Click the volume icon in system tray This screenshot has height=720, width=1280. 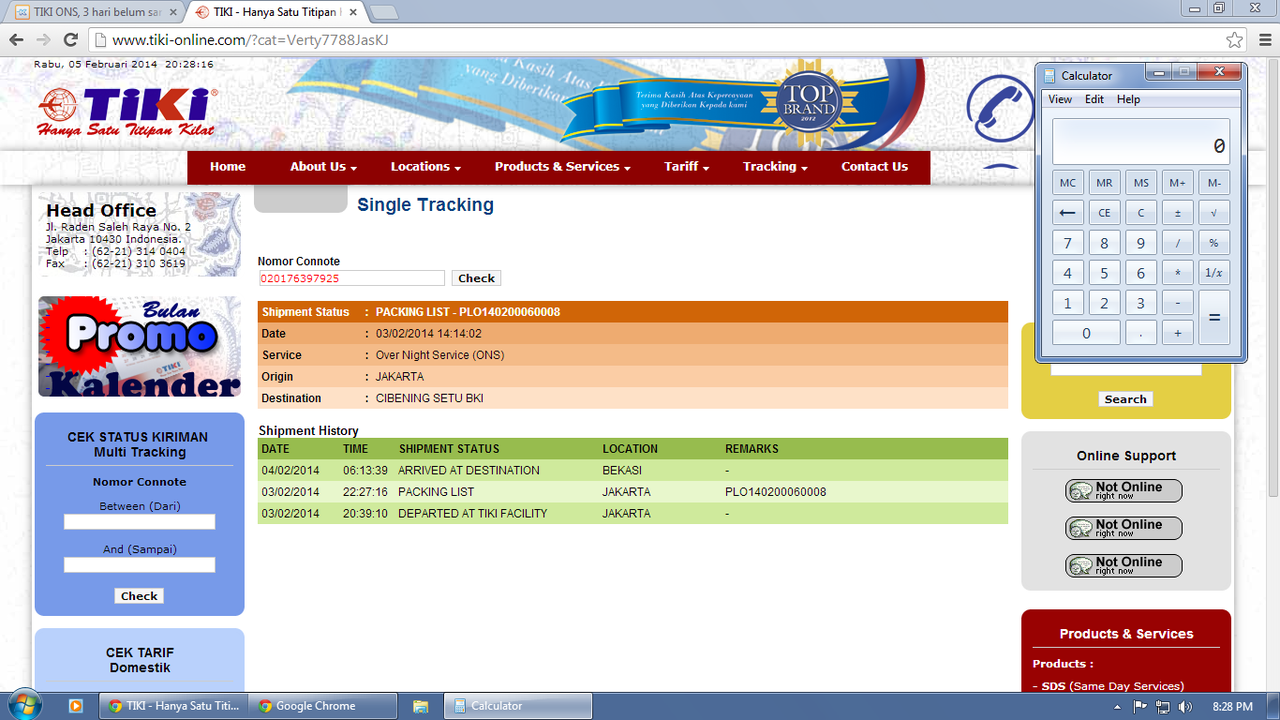[1186, 706]
